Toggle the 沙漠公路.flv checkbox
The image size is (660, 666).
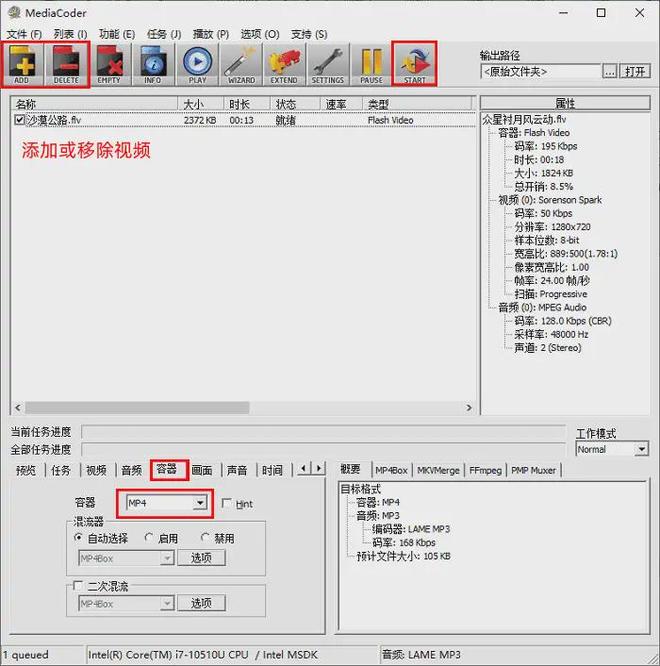20,120
